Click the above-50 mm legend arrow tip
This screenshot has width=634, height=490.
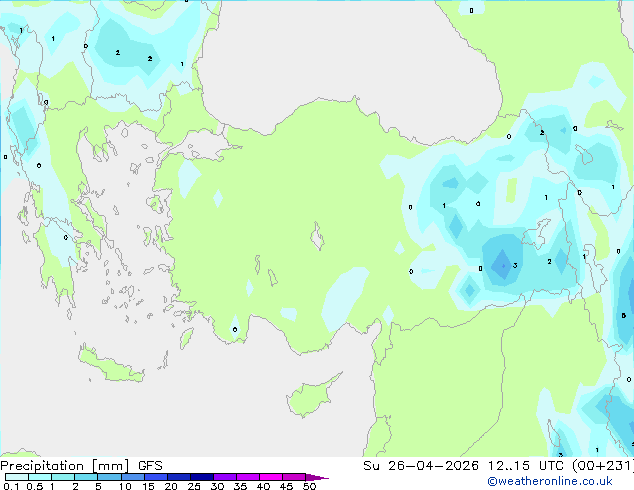pos(317,477)
